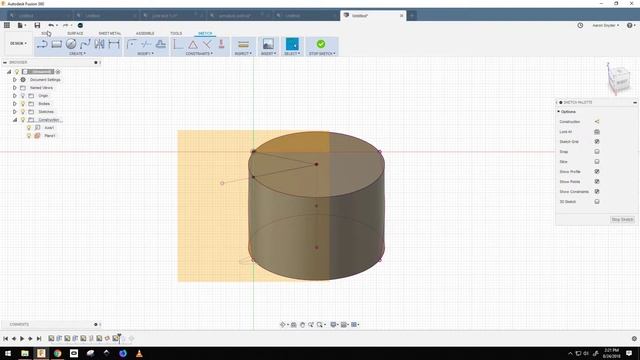Open the Modify dropdown menu

click(x=145, y=53)
